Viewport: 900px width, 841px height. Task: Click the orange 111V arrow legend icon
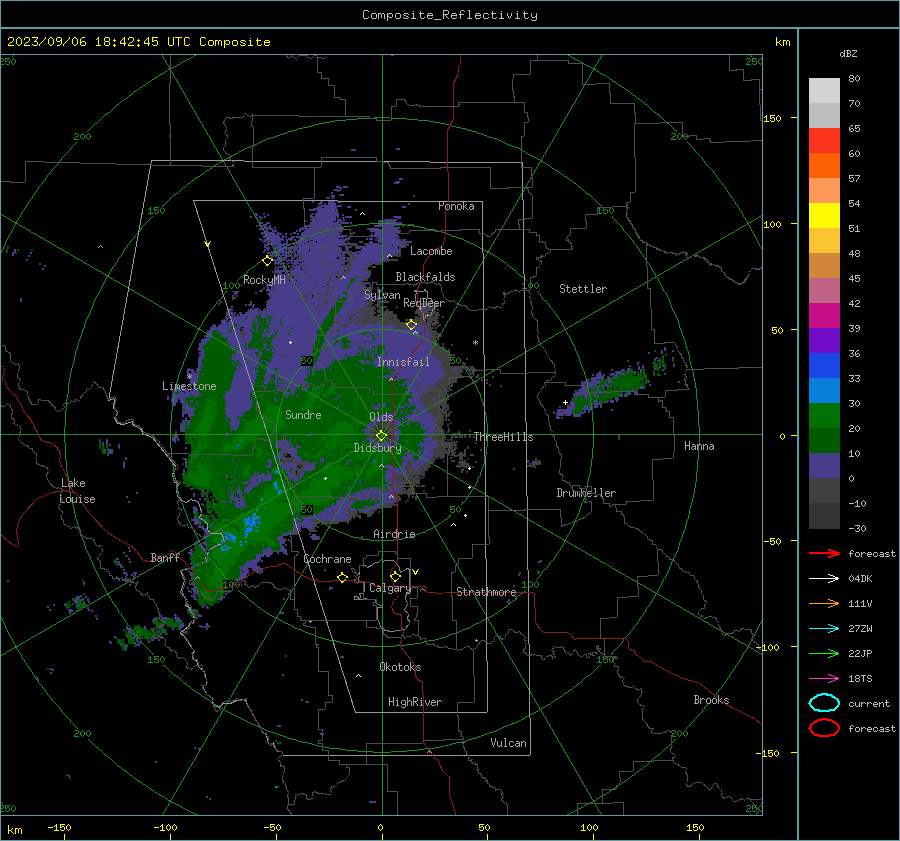(824, 603)
